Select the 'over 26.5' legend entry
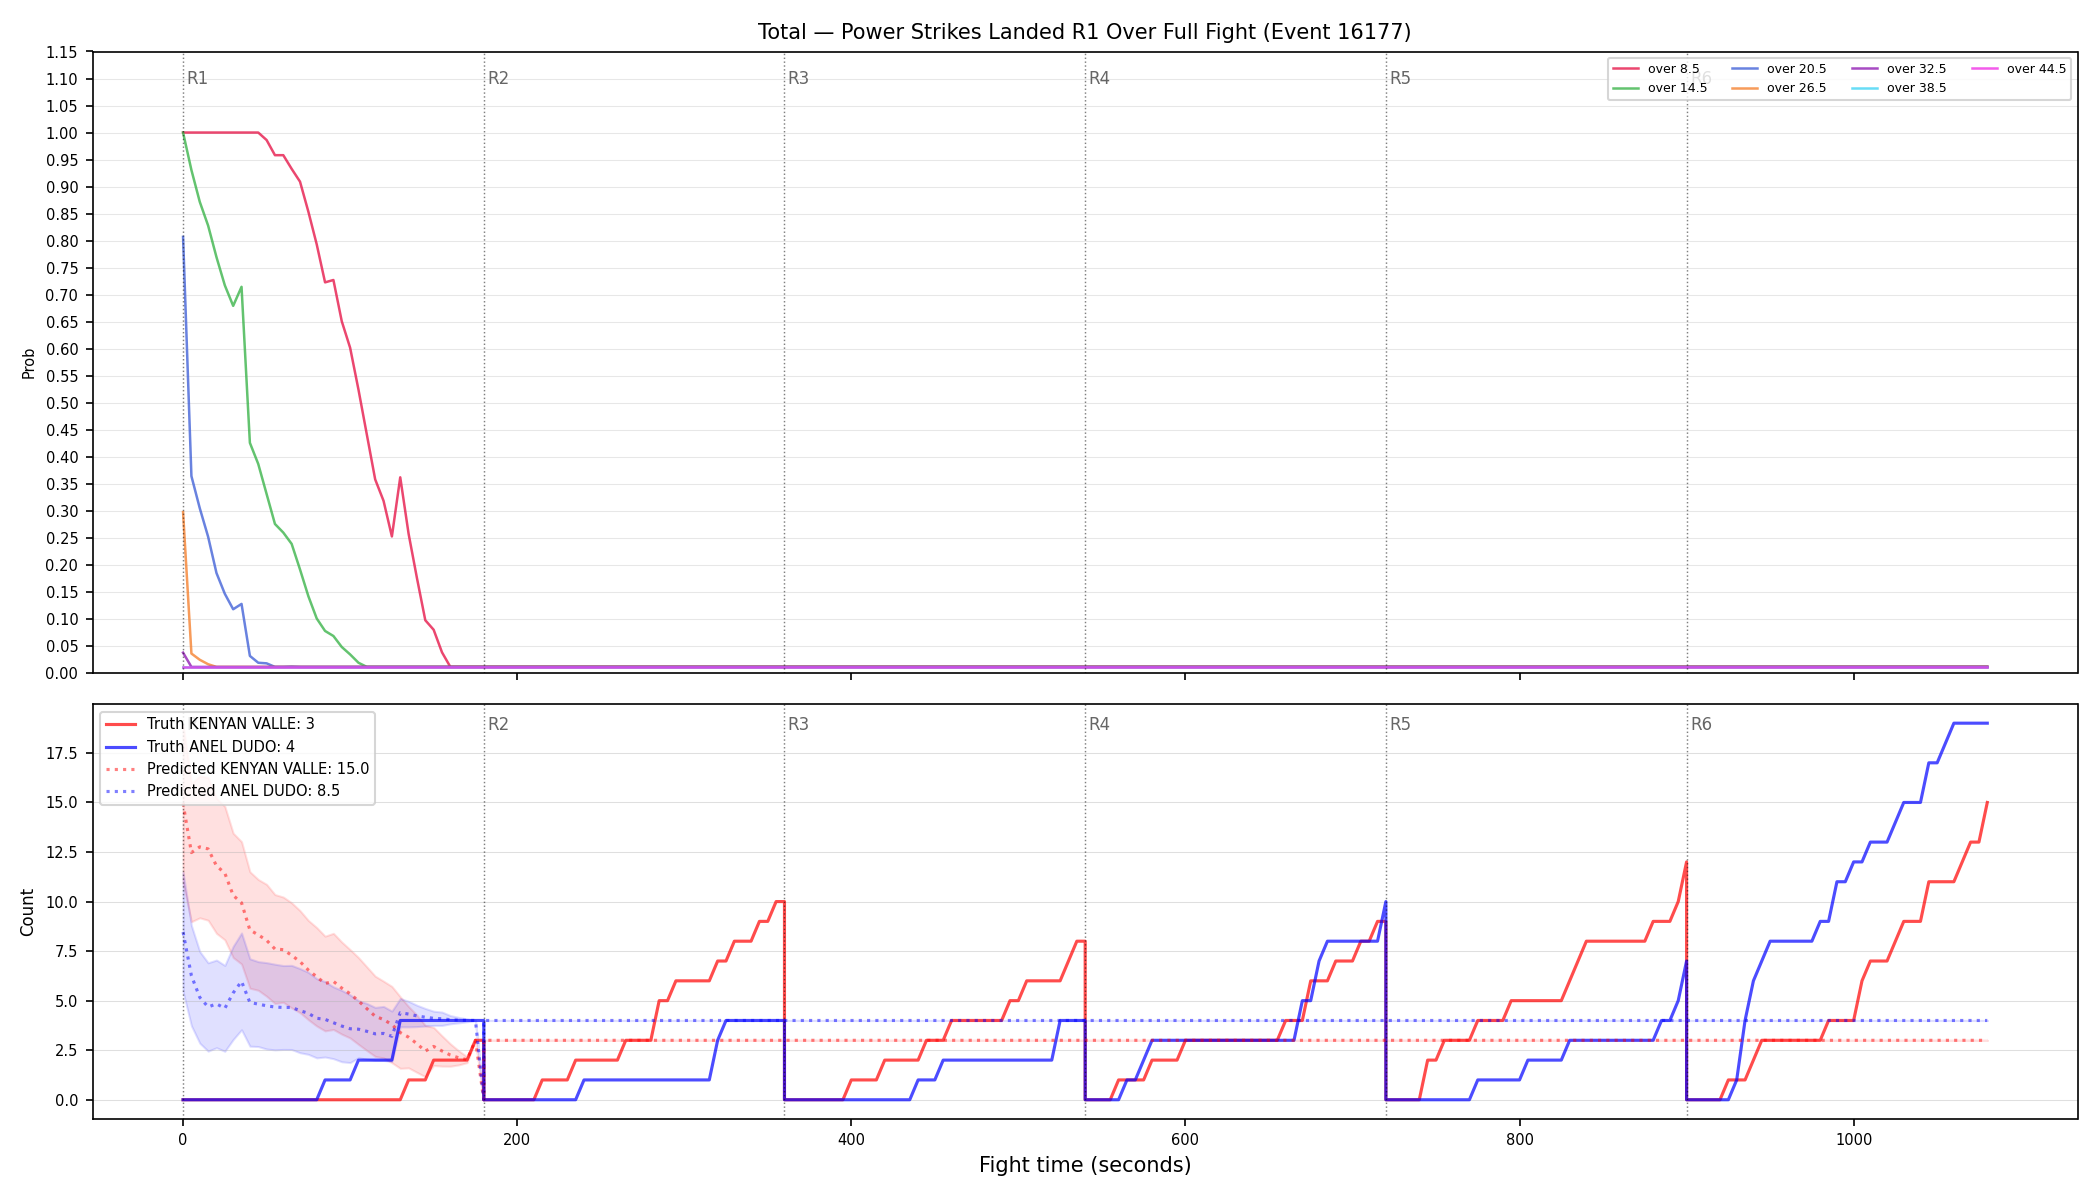Screen dimensions: 2100x1200 (x=1779, y=88)
